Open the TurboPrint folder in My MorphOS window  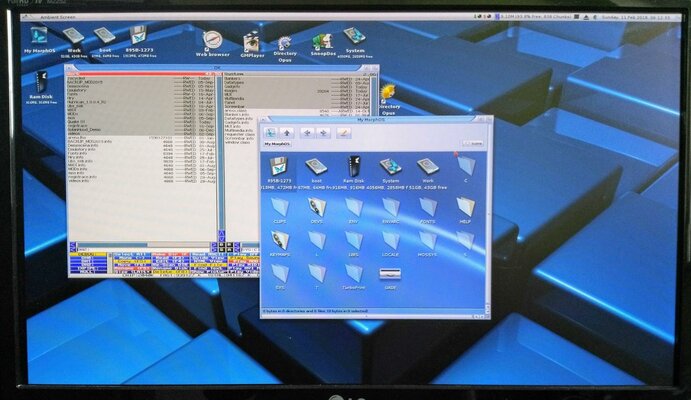click(353, 273)
